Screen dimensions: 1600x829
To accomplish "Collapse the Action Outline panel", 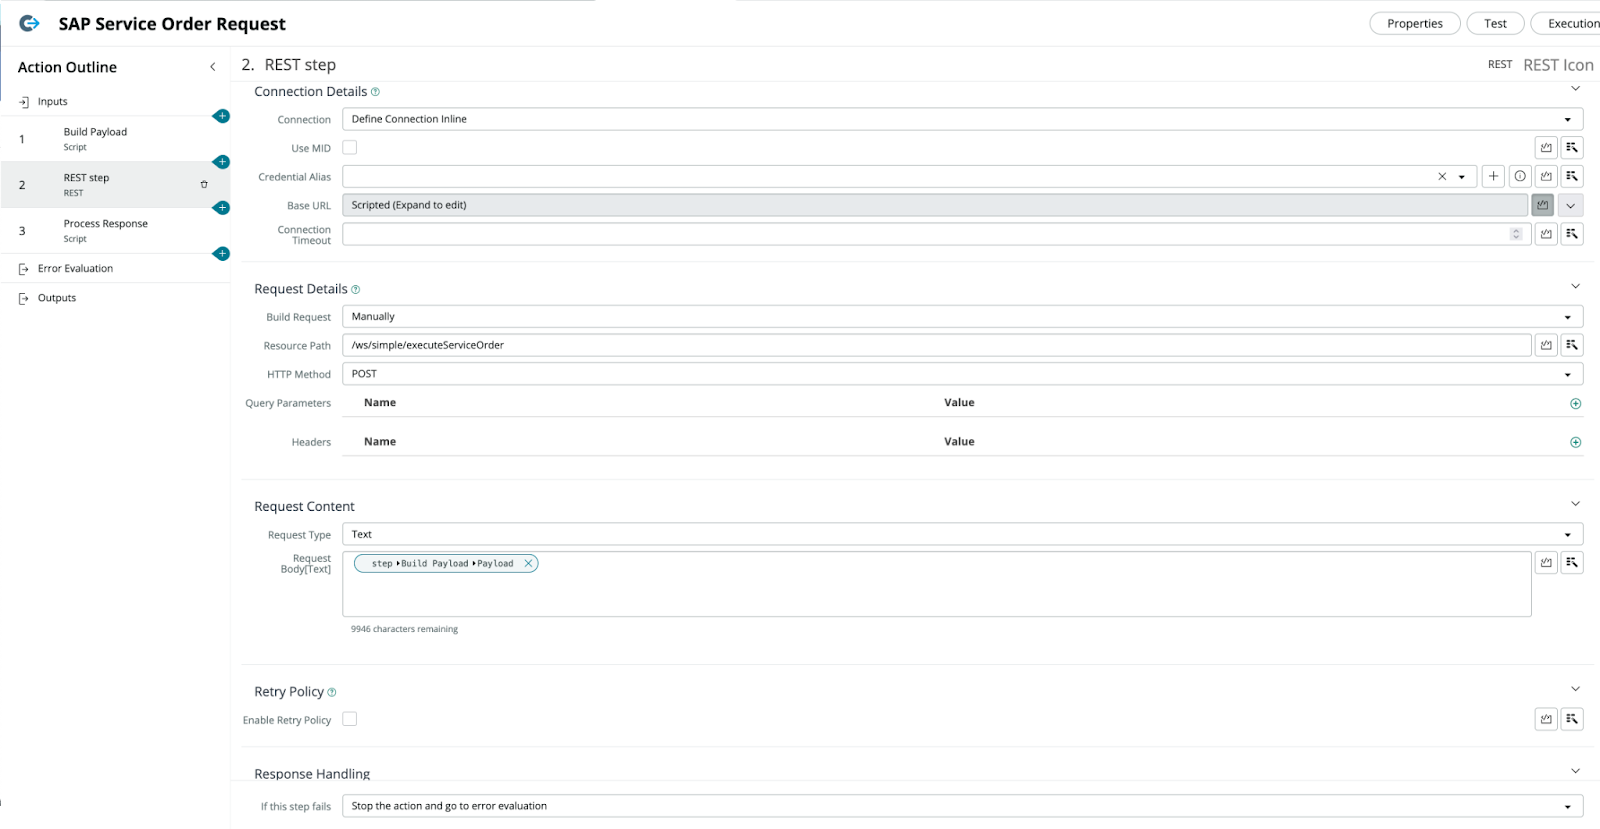I will (212, 67).
